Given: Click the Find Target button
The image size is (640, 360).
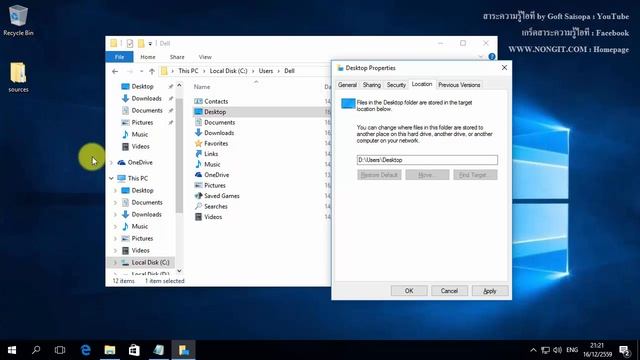Looking at the screenshot, I should pos(475,175).
